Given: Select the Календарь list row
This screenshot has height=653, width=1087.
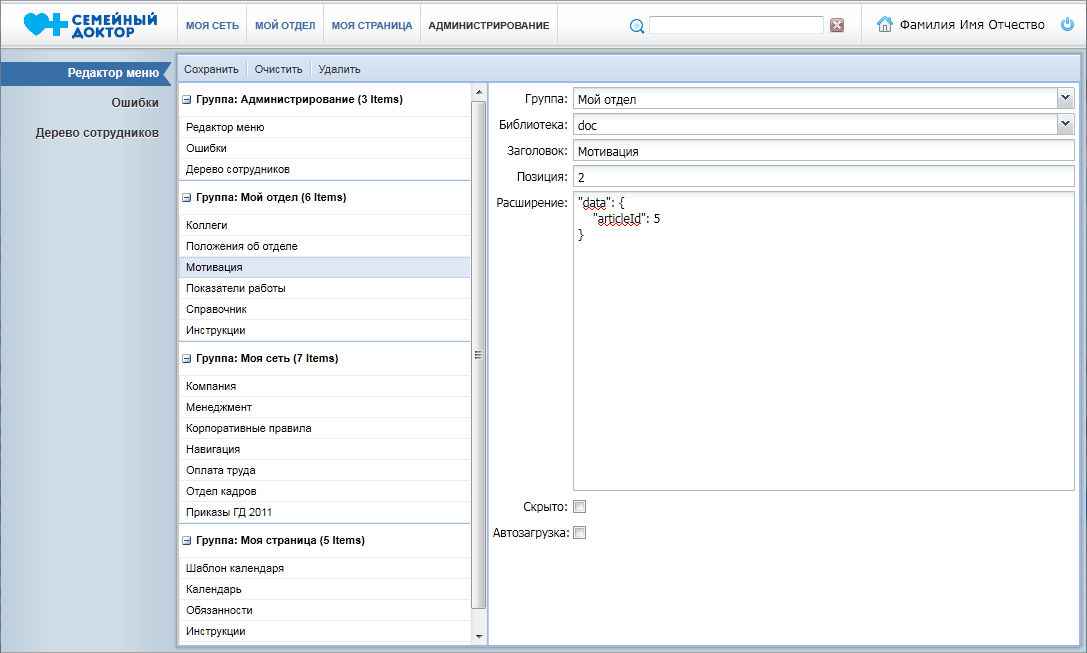Looking at the screenshot, I should (x=324, y=589).
